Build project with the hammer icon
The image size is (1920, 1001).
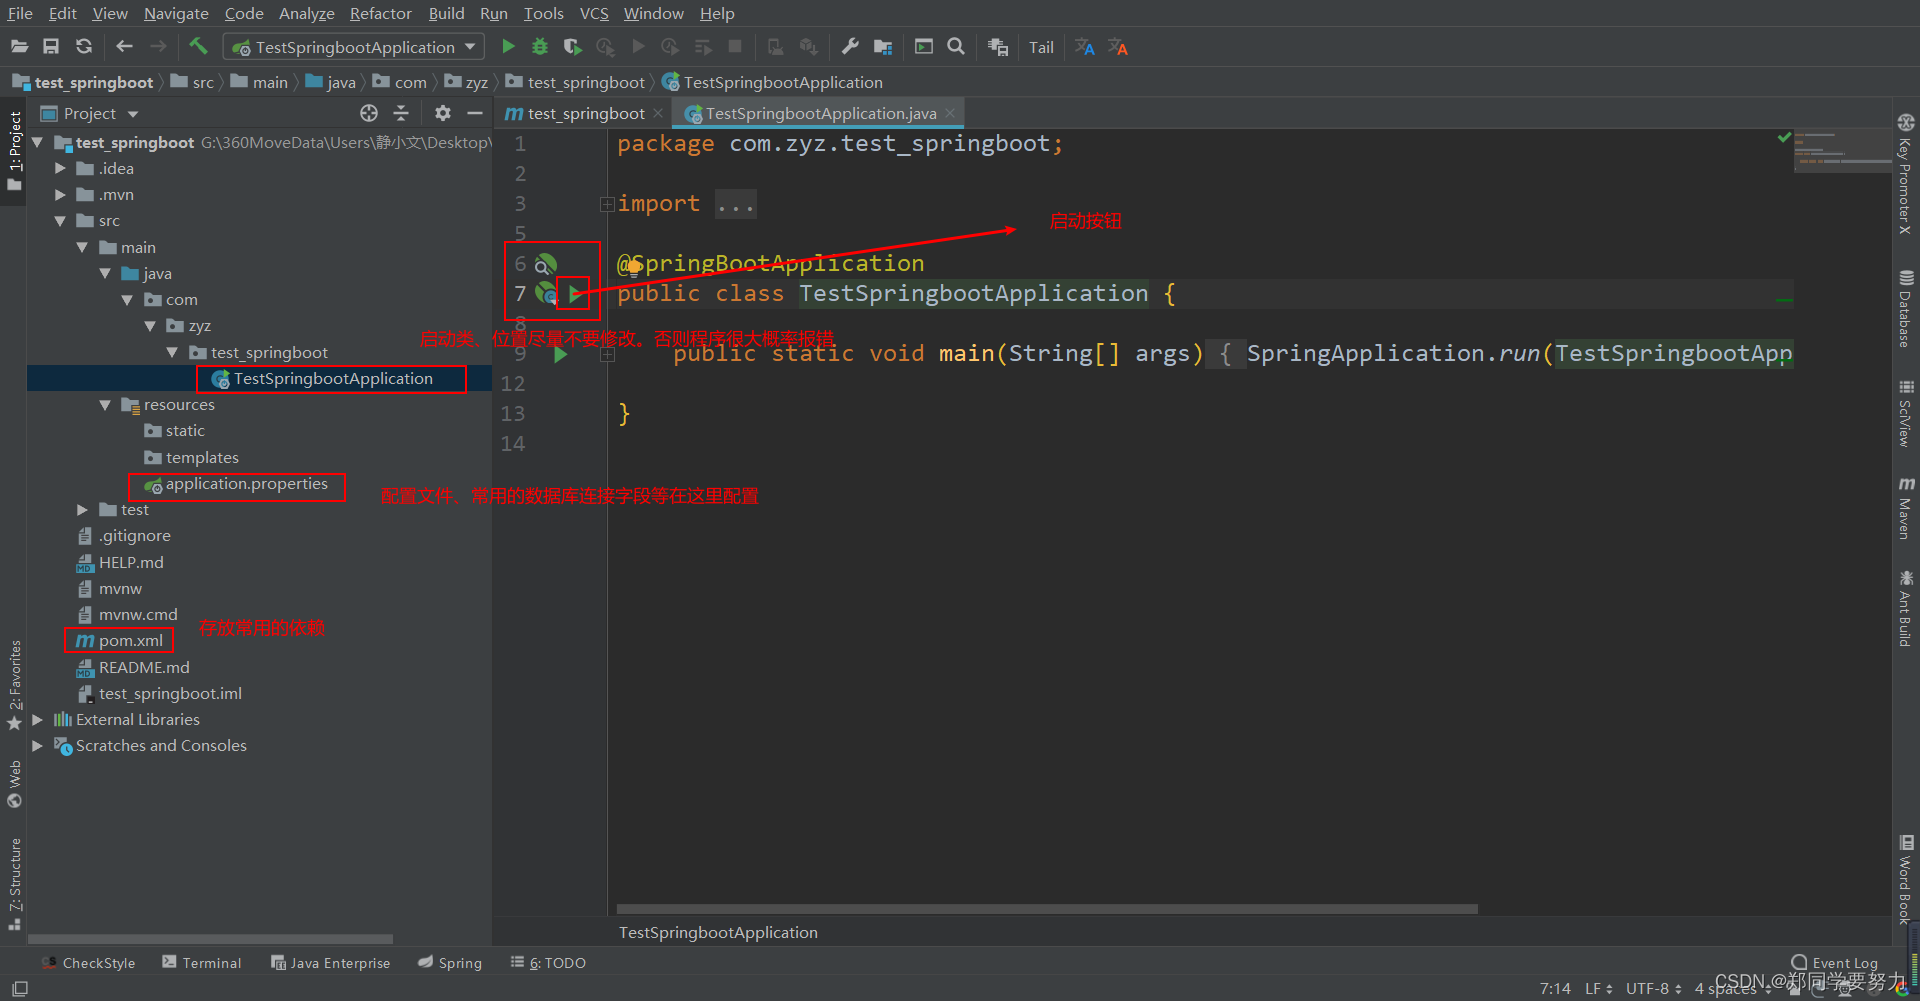(x=198, y=46)
